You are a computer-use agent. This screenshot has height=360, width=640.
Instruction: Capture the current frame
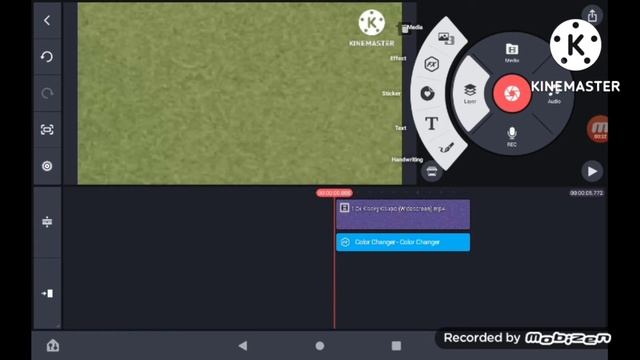point(47,130)
